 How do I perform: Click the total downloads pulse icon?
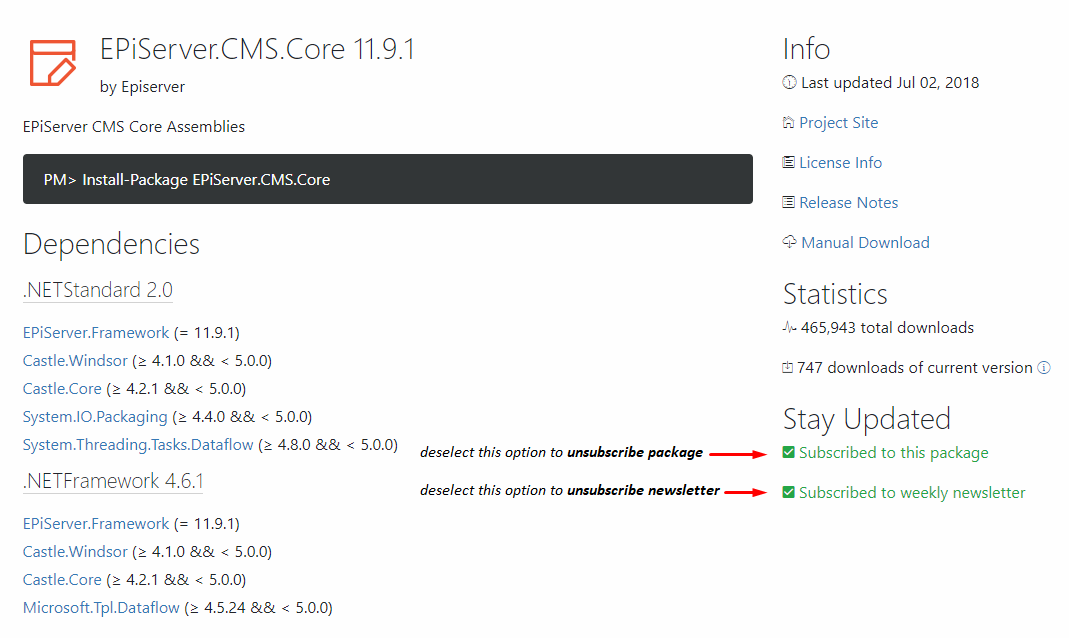pyautogui.click(x=790, y=328)
